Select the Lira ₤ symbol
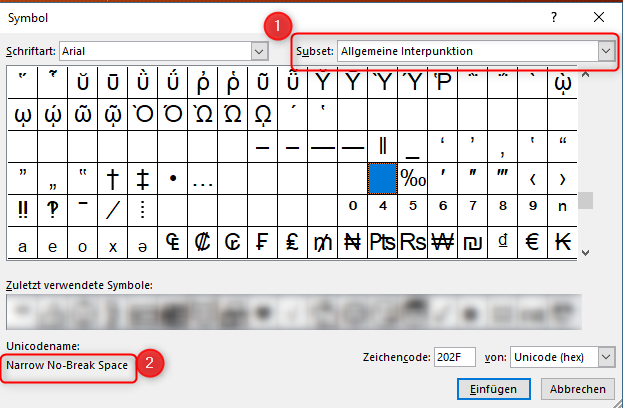This screenshot has width=623, height=408. coord(292,243)
